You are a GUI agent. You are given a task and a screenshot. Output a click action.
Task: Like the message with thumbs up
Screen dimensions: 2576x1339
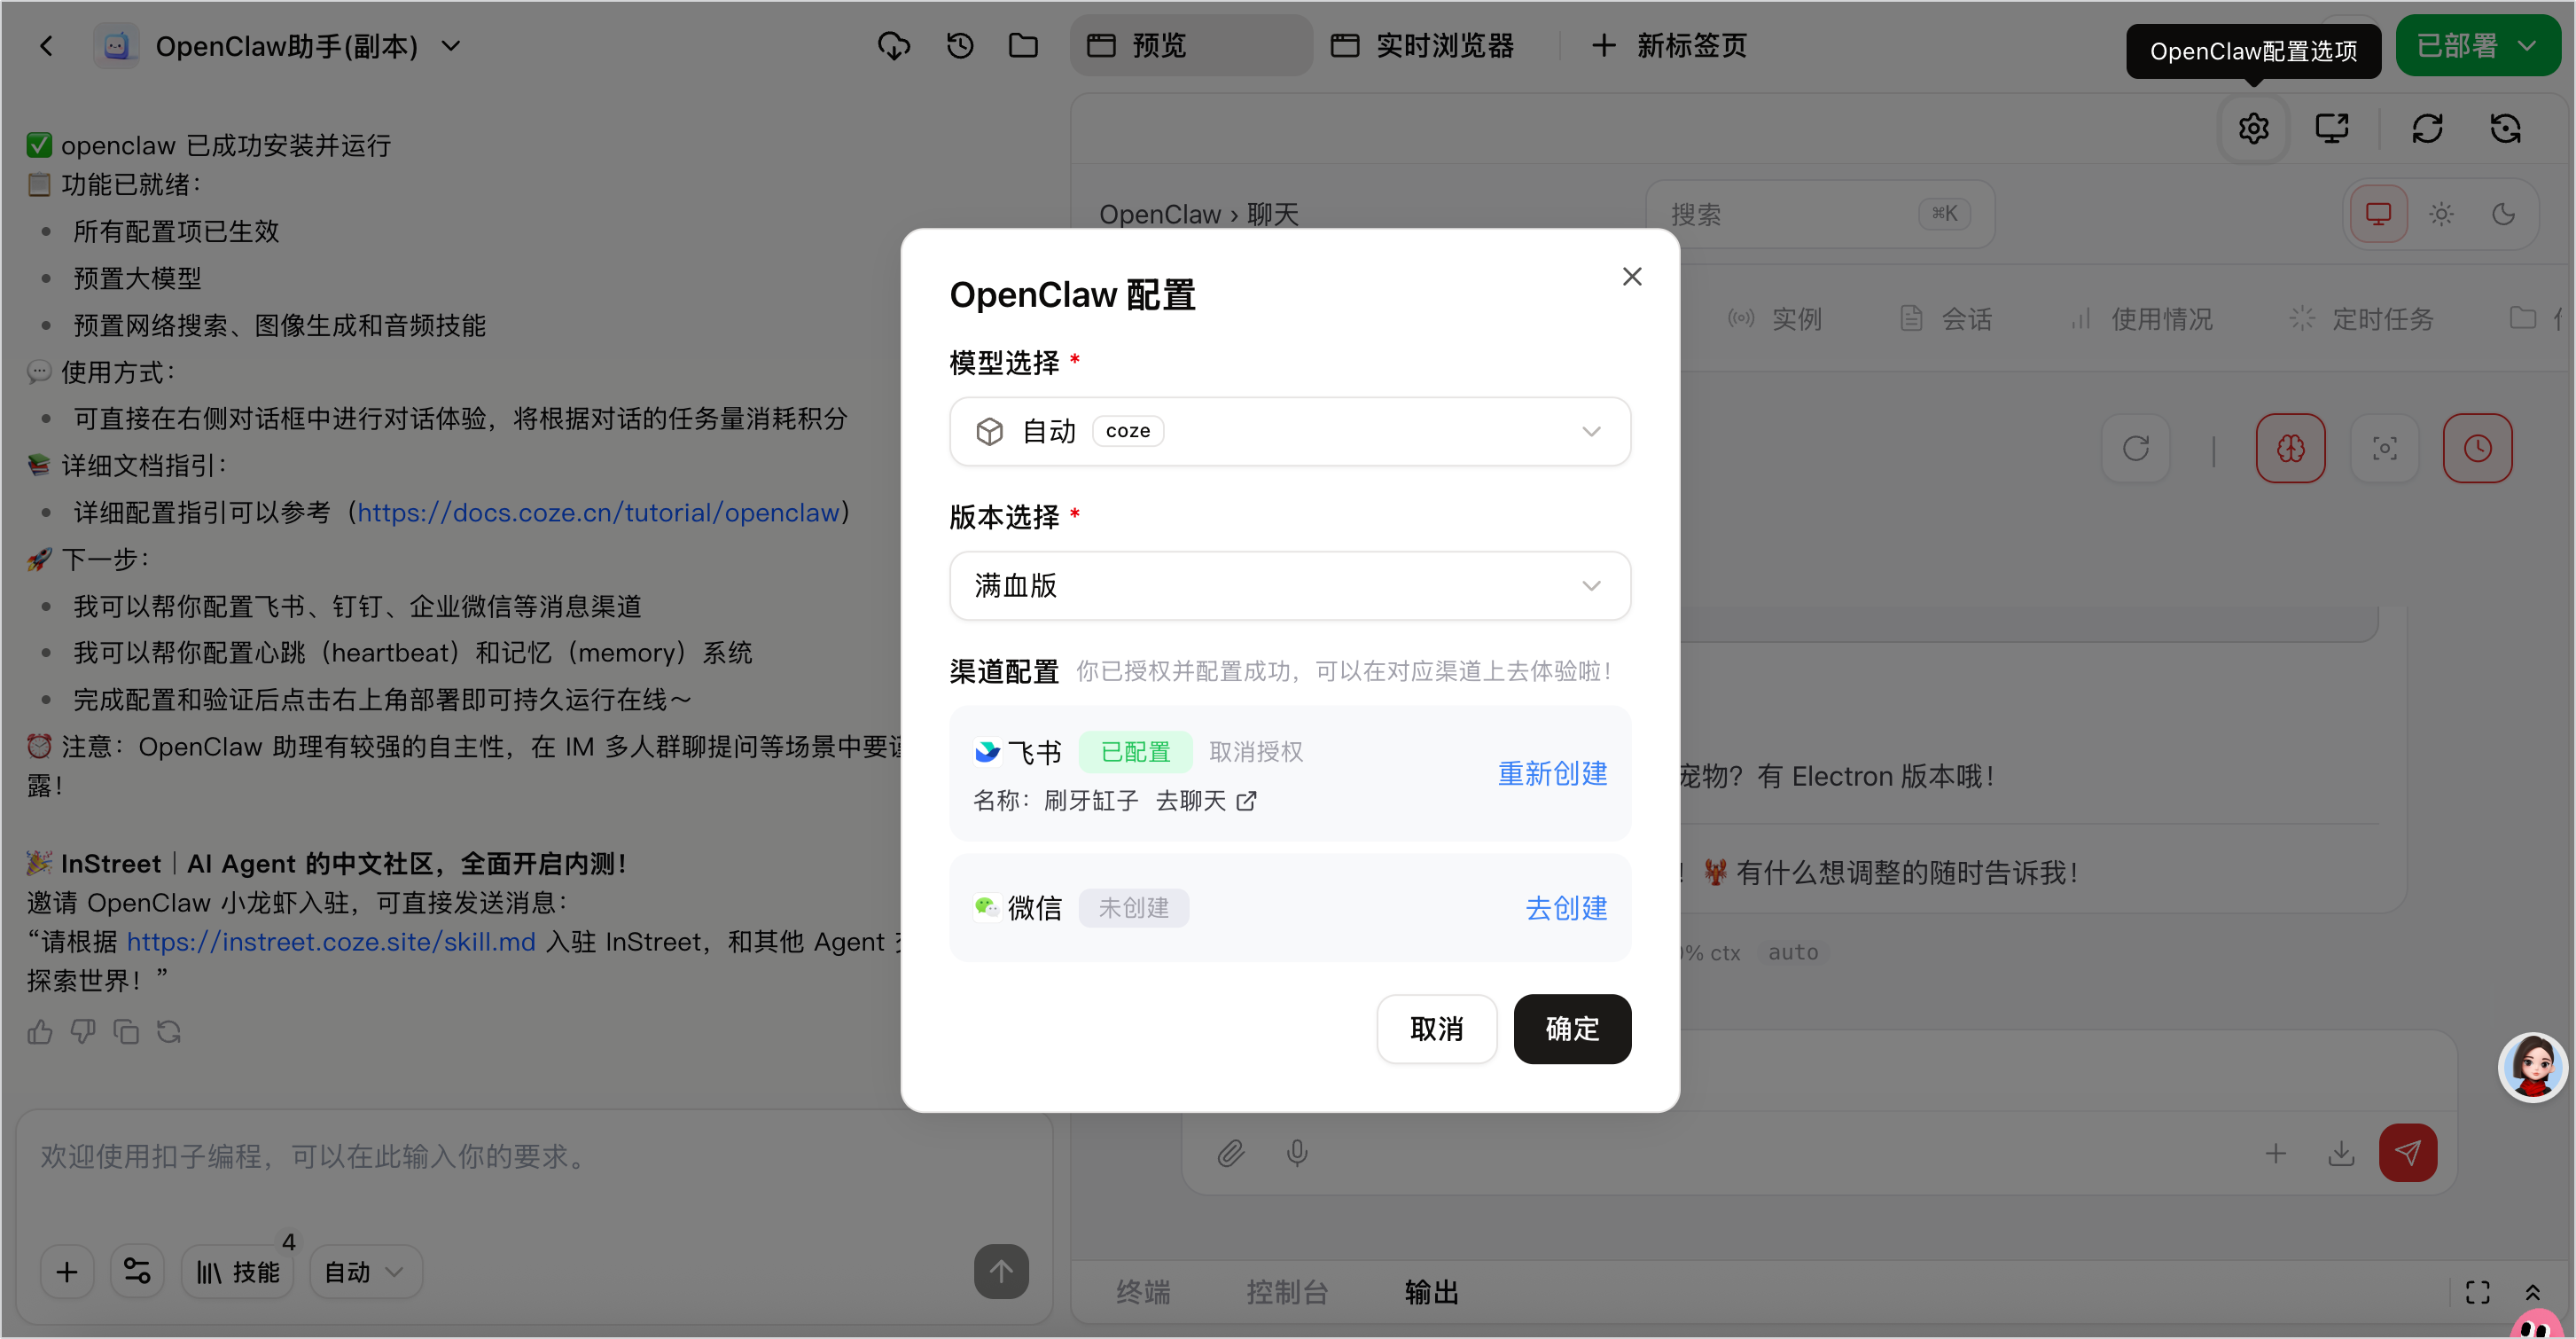coord(40,1031)
